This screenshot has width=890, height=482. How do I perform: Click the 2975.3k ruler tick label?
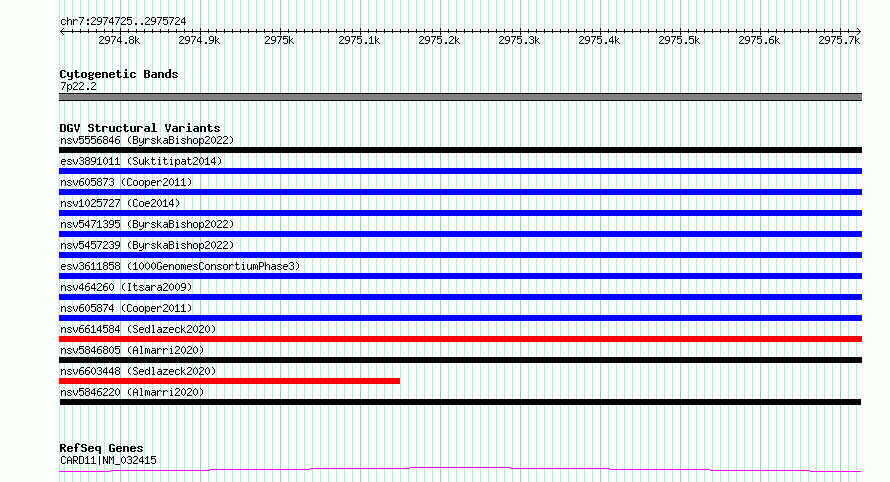pos(519,40)
